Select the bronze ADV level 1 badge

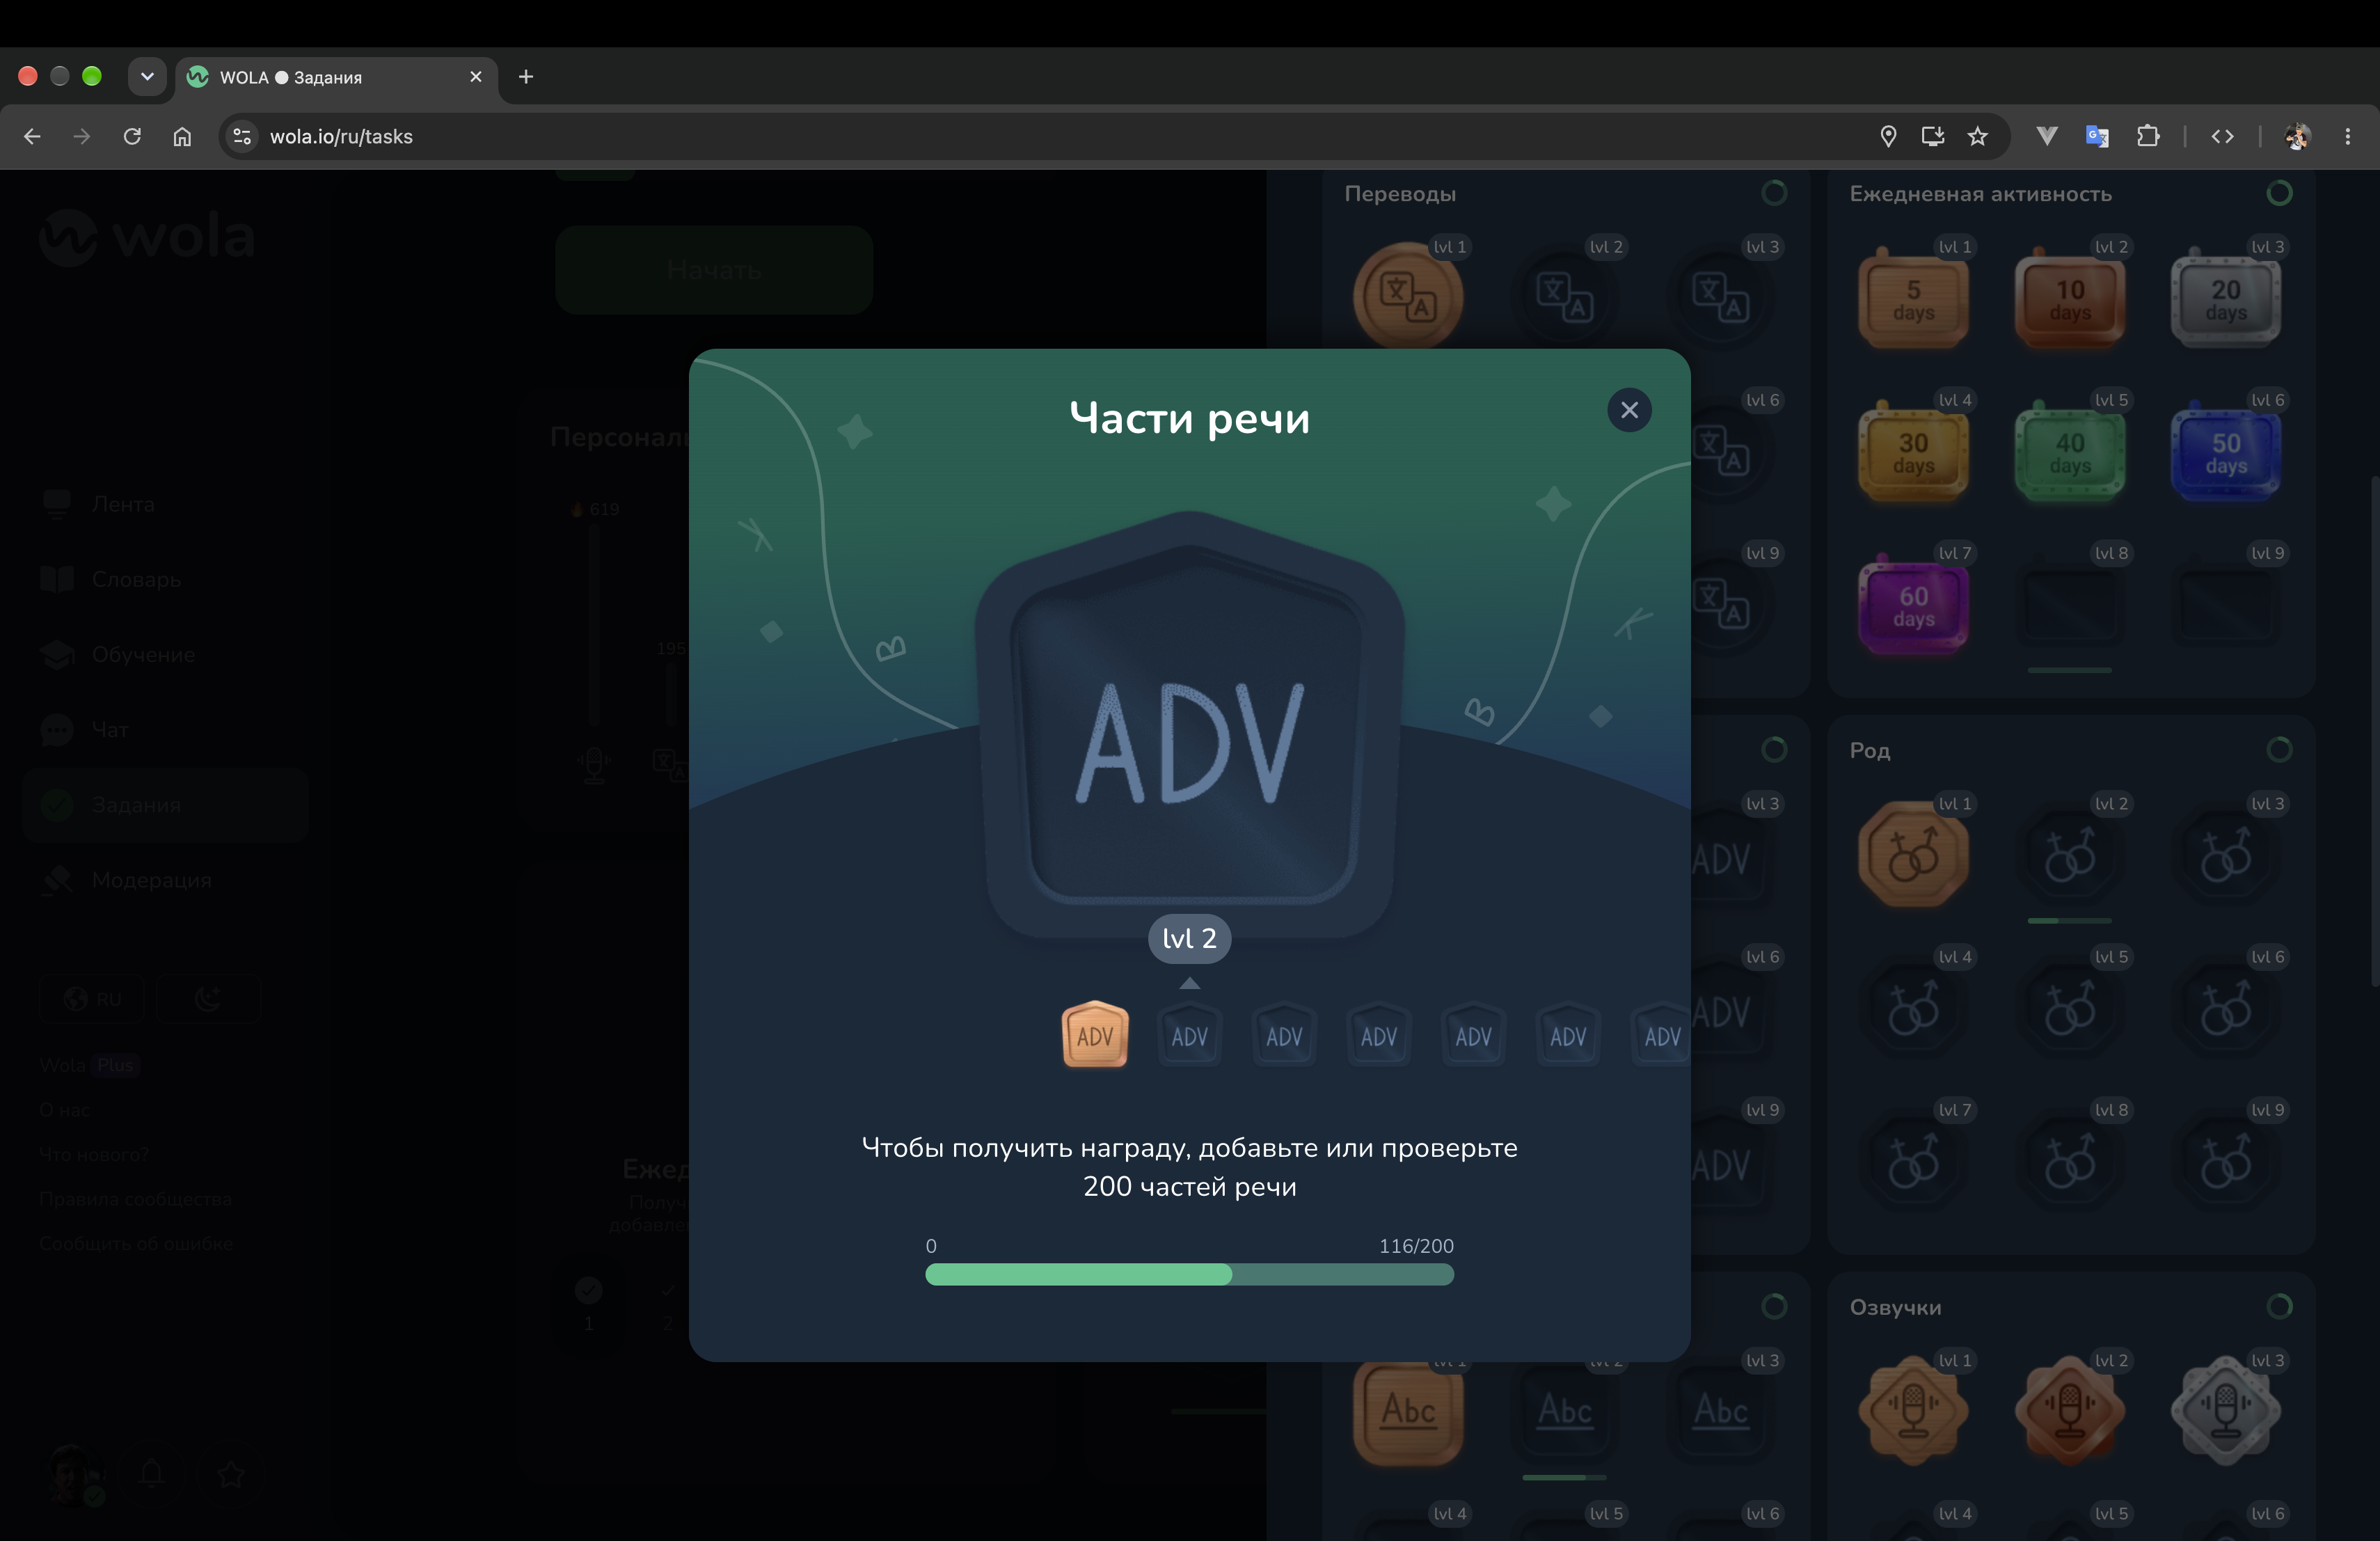[x=1095, y=1034]
